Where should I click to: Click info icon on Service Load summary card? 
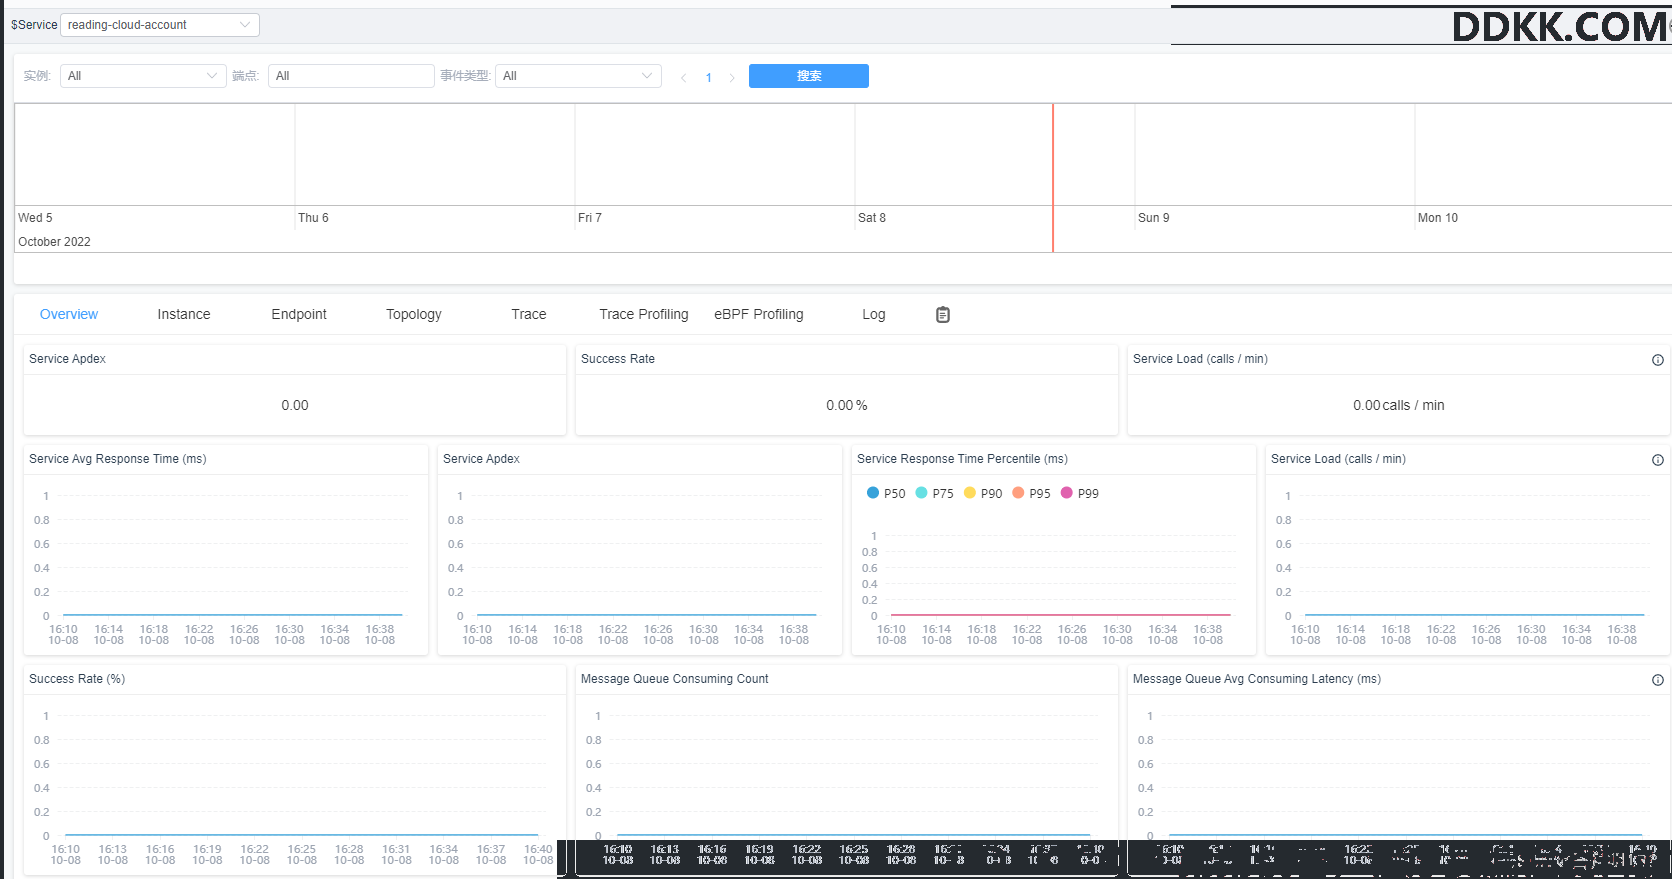coord(1658,360)
